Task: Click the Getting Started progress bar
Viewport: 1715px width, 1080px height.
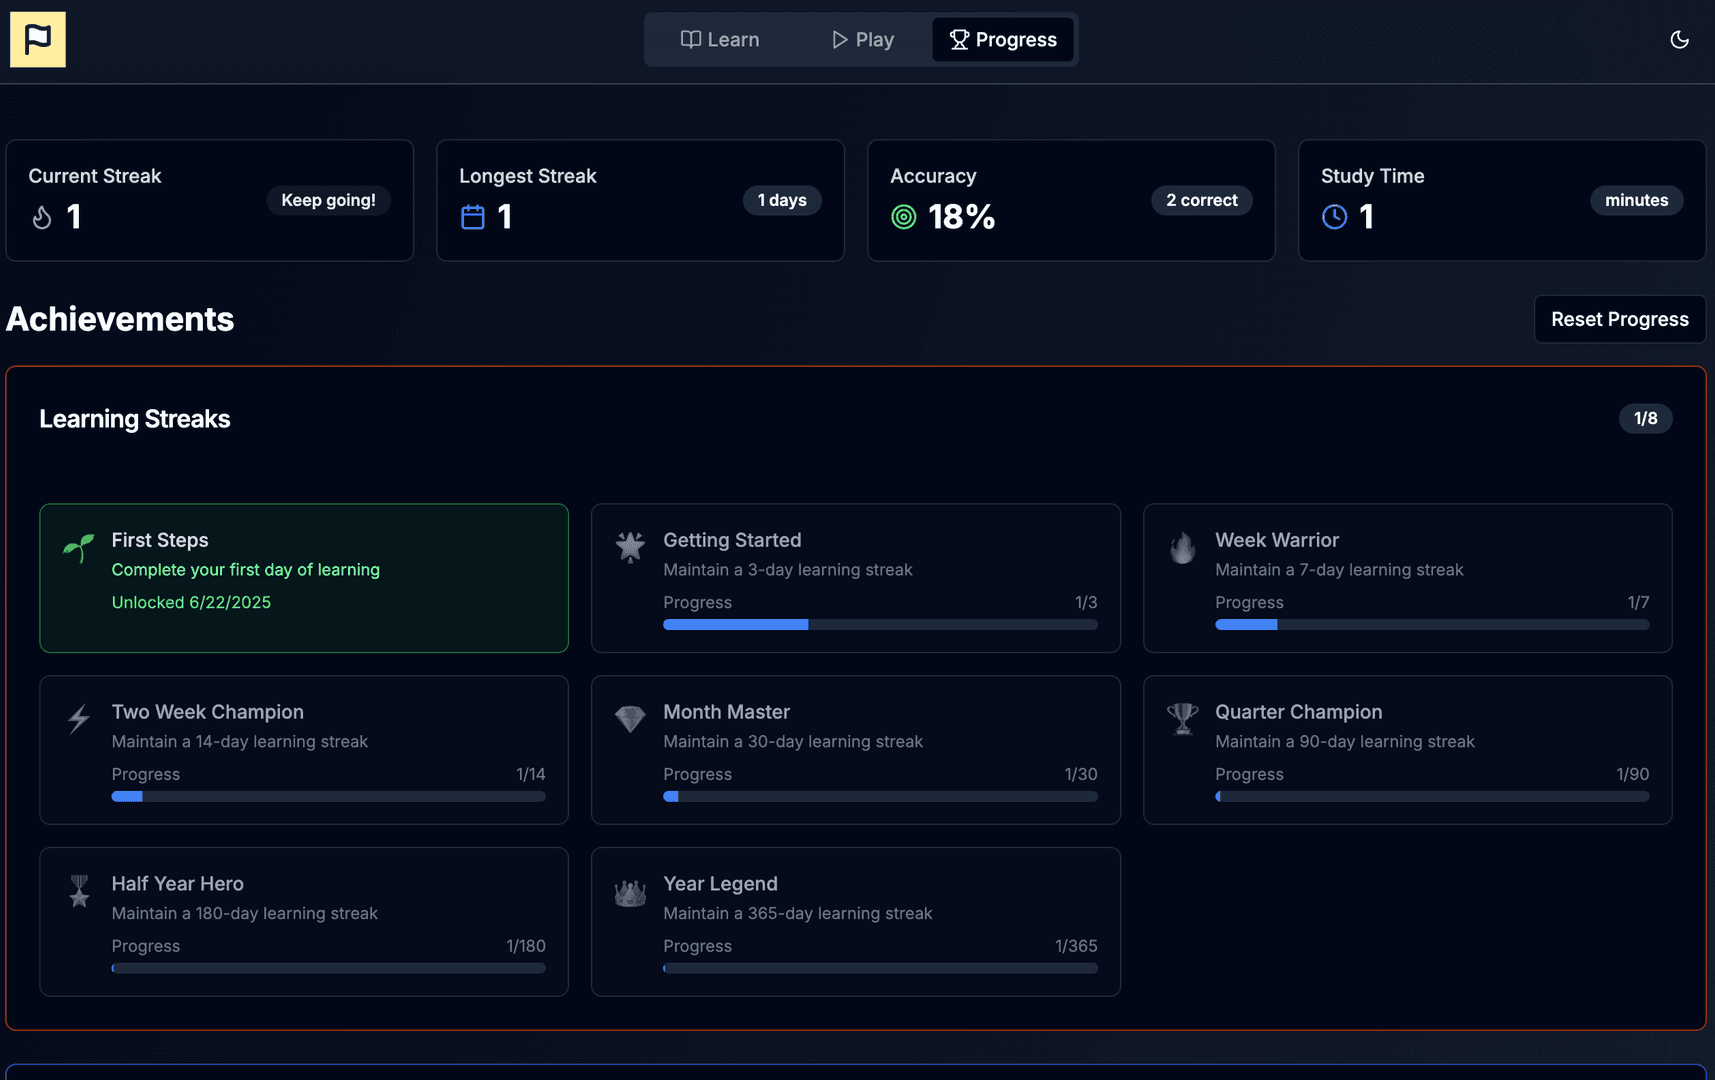Action: click(x=880, y=625)
